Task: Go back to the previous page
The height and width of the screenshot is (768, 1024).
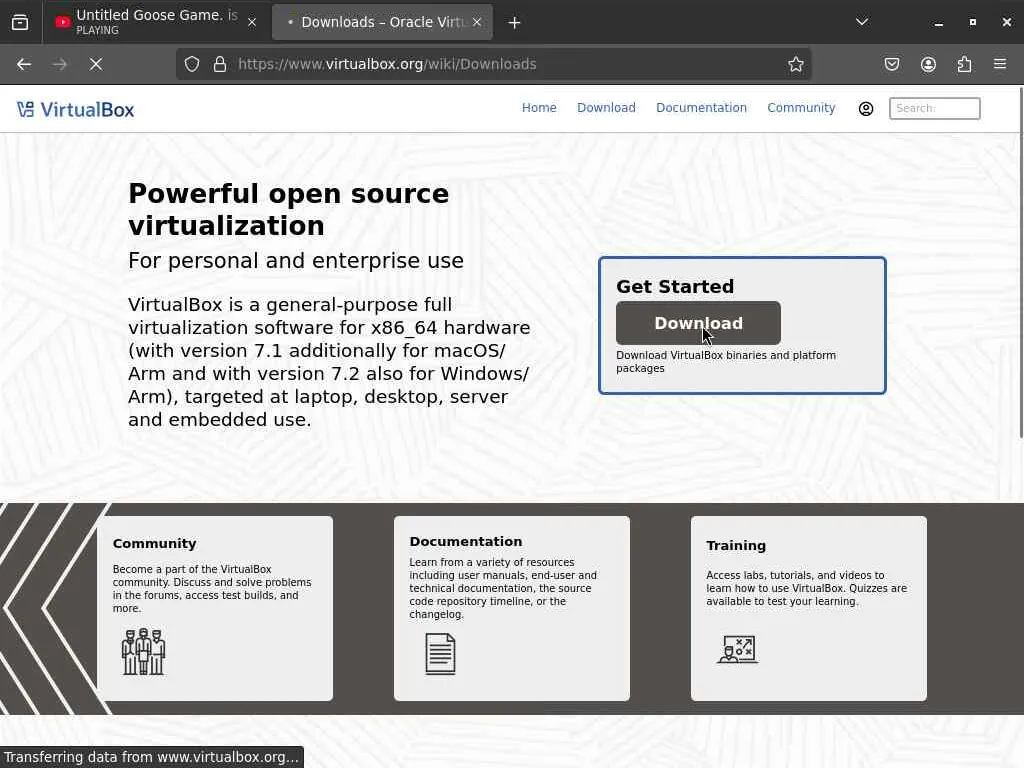Action: (x=24, y=64)
